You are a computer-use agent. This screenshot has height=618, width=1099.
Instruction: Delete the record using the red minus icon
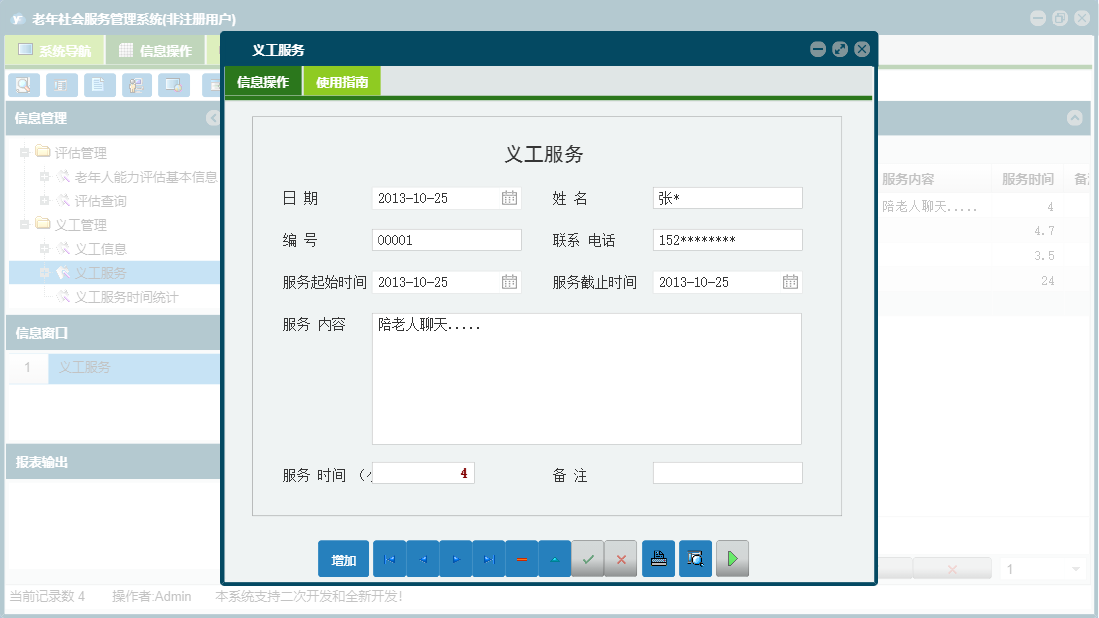521,558
